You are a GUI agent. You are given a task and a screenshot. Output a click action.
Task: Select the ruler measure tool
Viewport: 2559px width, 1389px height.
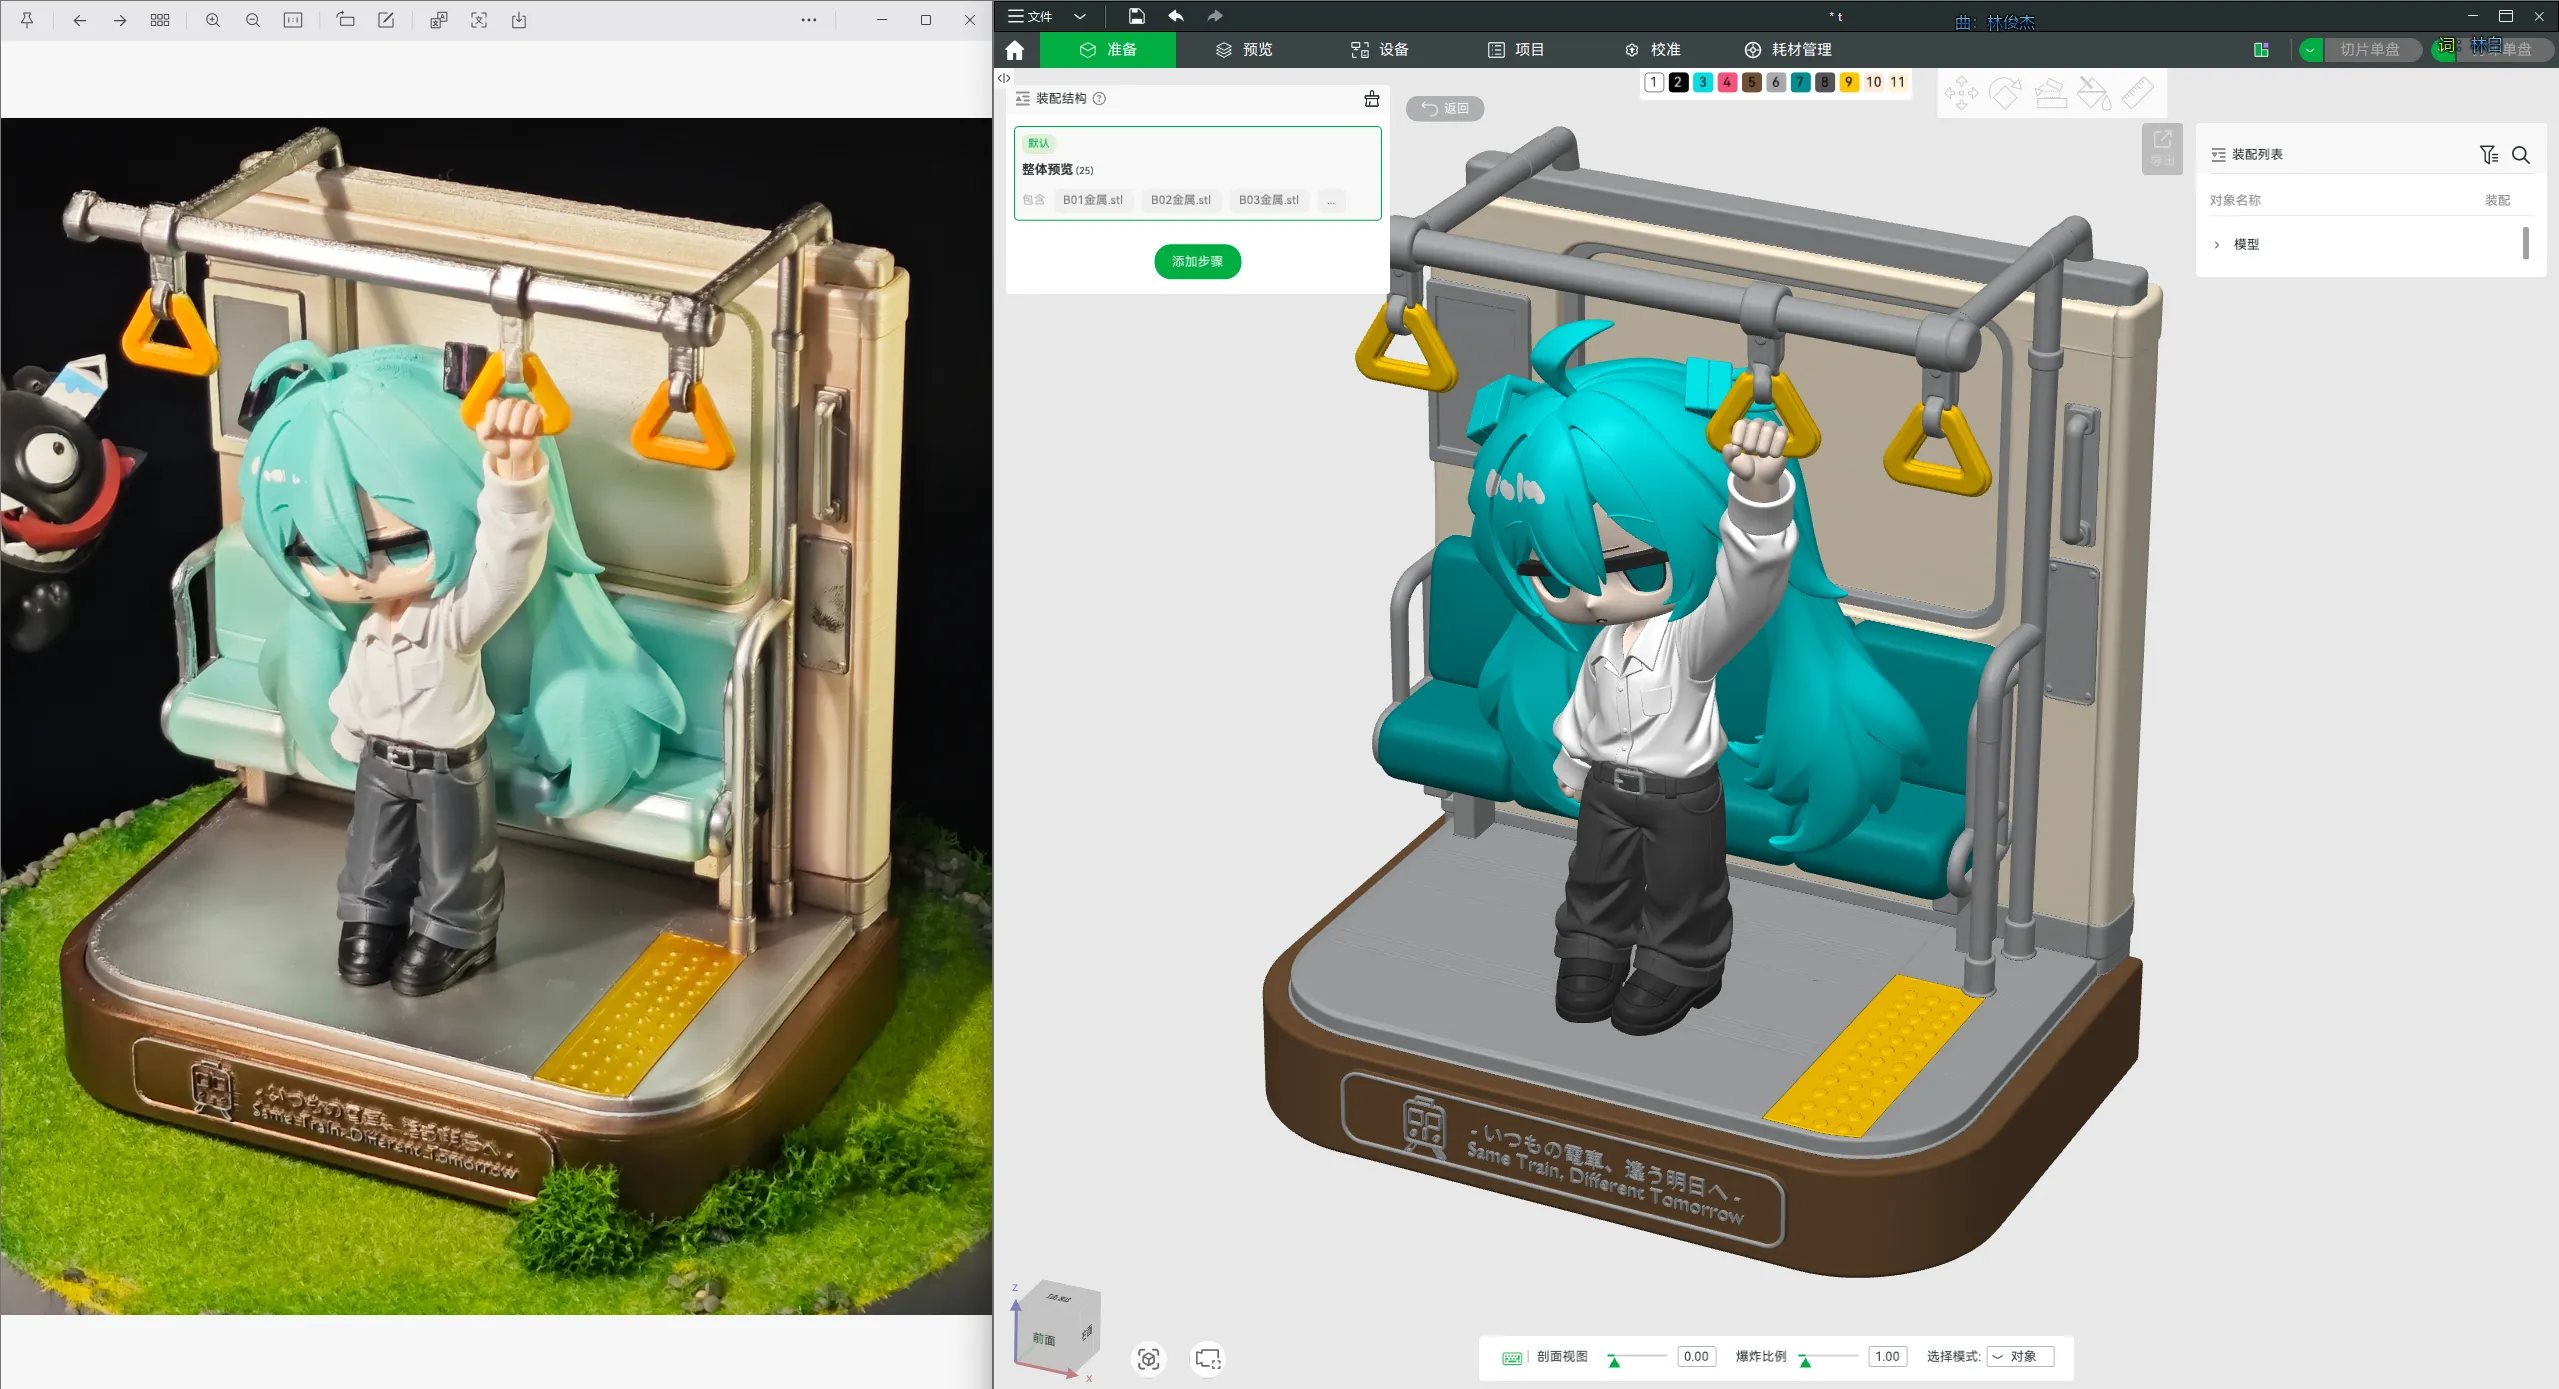pos(2137,93)
